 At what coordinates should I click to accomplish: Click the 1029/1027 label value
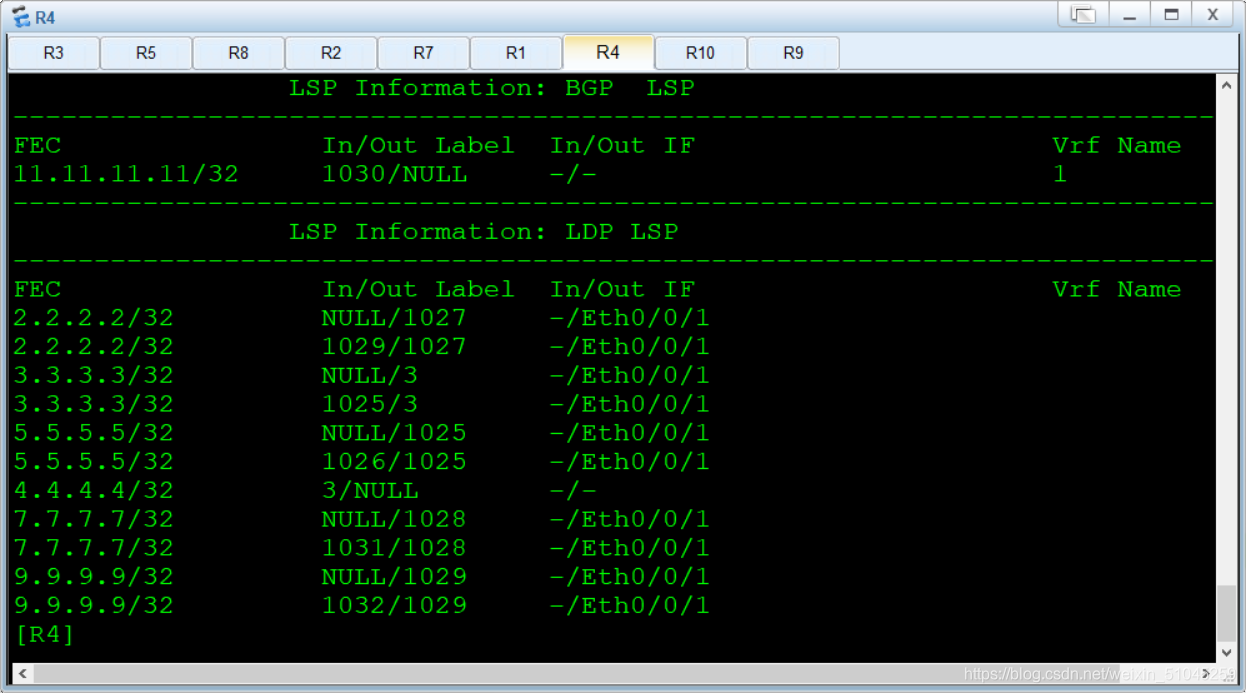click(x=394, y=347)
